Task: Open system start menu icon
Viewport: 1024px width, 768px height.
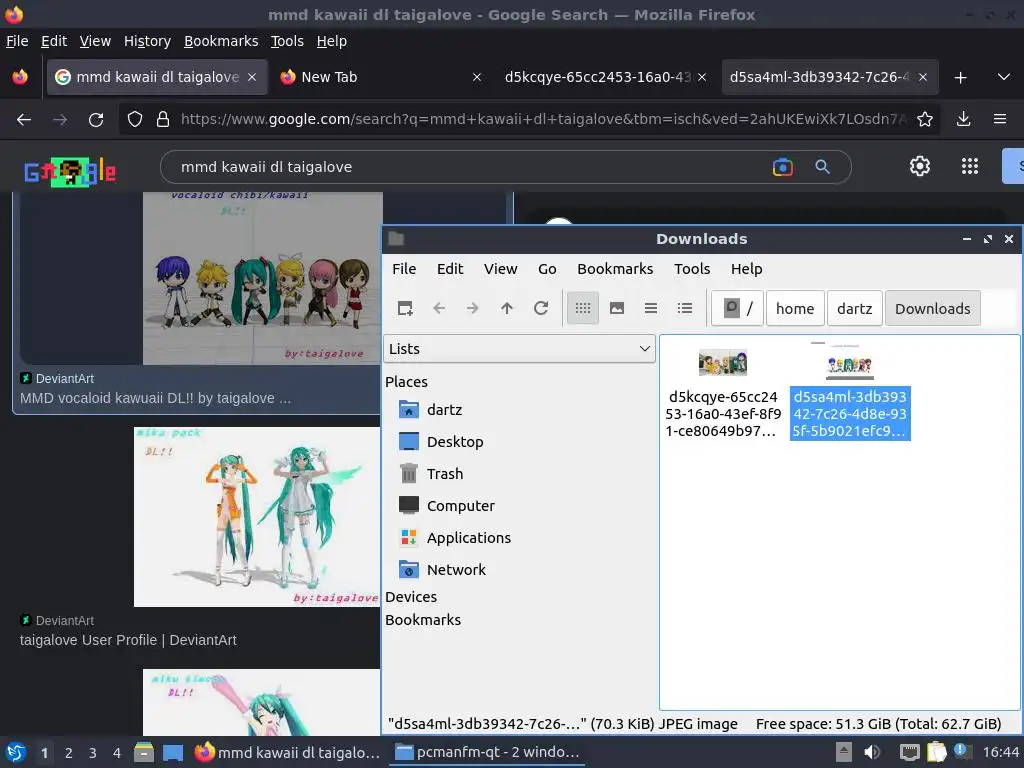Action: coord(16,752)
